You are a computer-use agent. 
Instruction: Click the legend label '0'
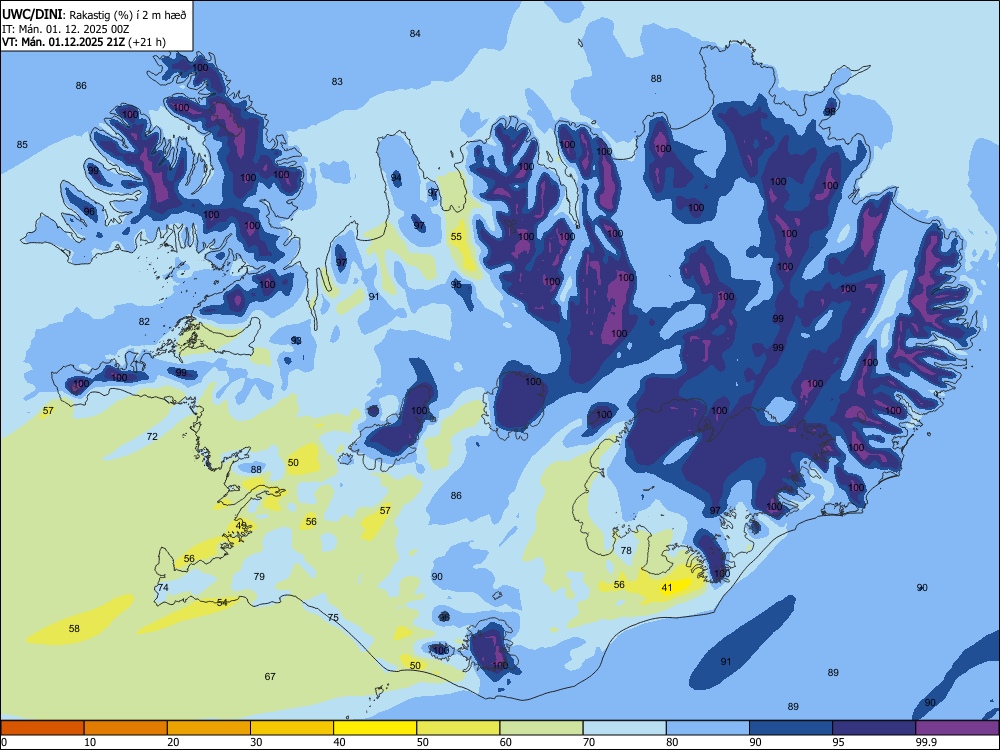pyautogui.click(x=4, y=742)
